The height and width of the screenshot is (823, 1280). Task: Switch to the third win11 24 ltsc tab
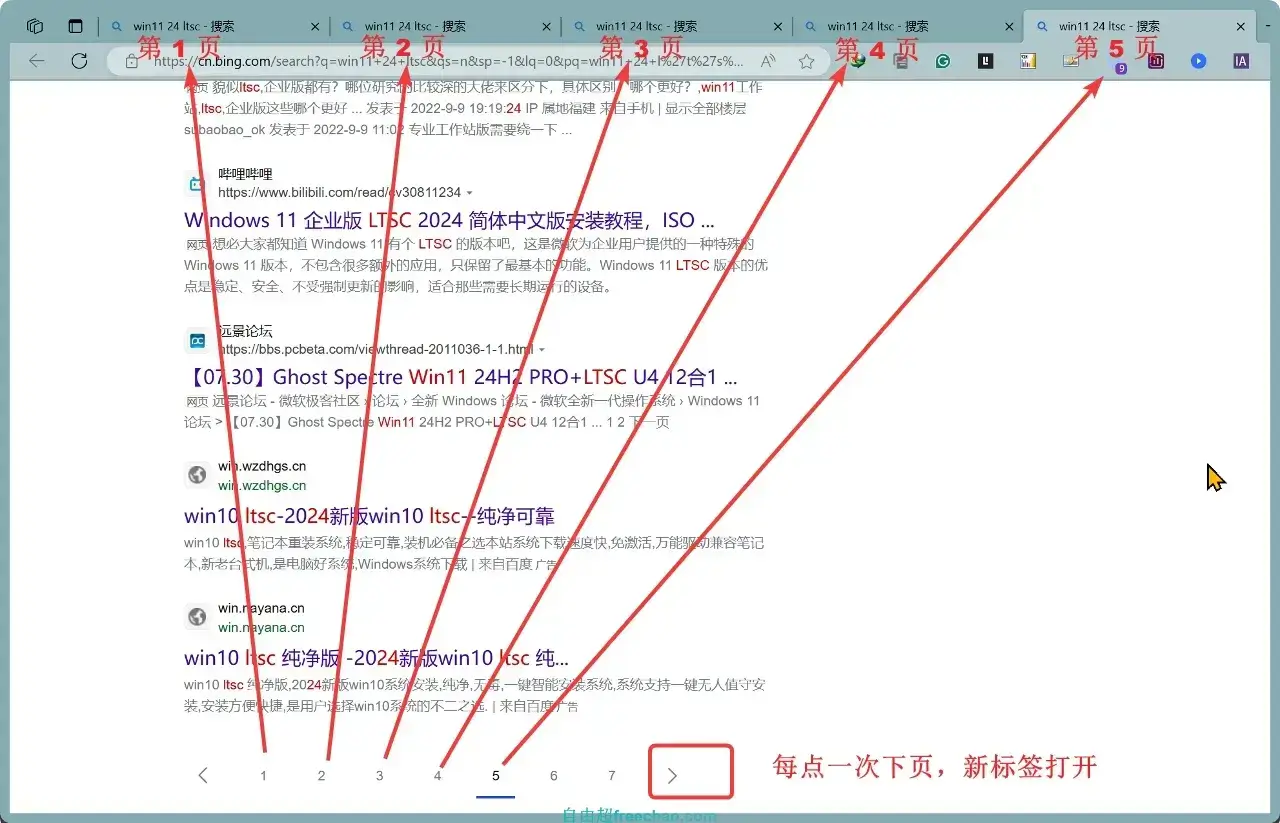pyautogui.click(x=677, y=27)
